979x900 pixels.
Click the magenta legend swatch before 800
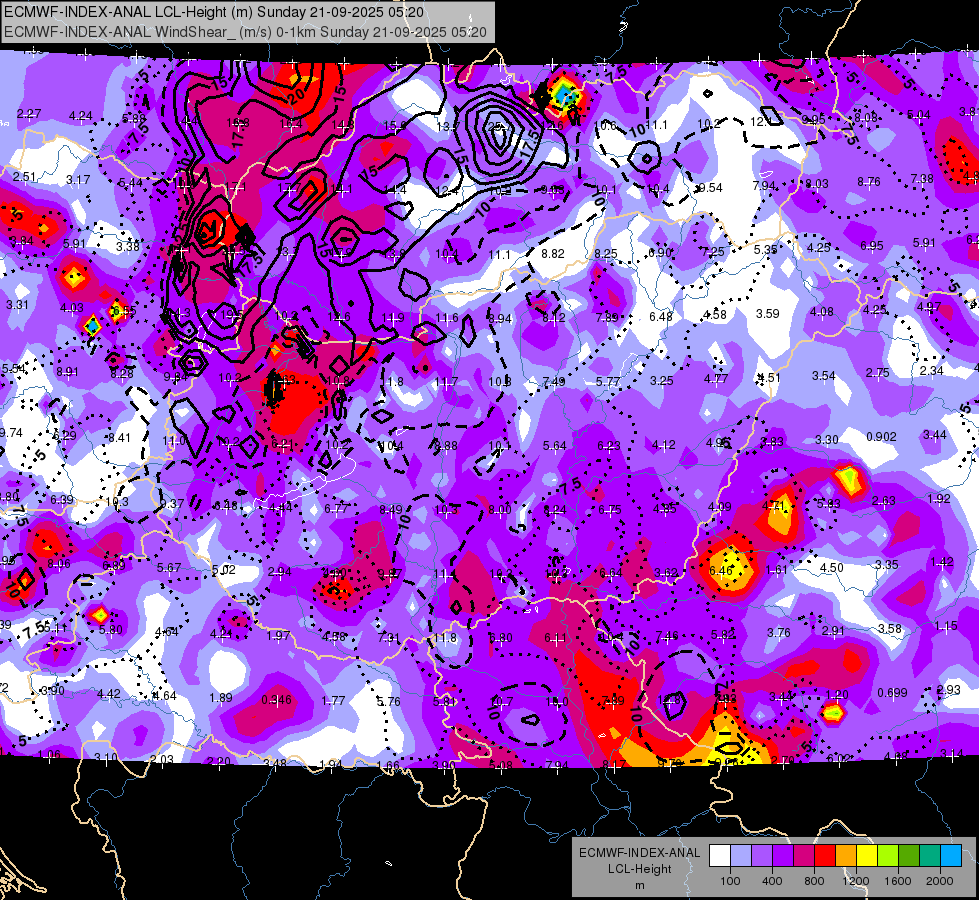click(804, 856)
